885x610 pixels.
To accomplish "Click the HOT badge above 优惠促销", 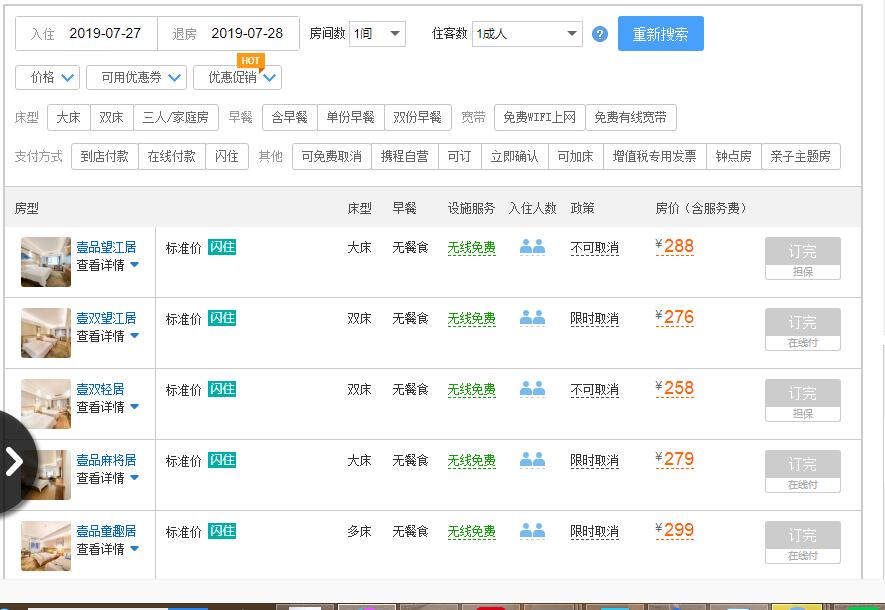I will point(251,61).
